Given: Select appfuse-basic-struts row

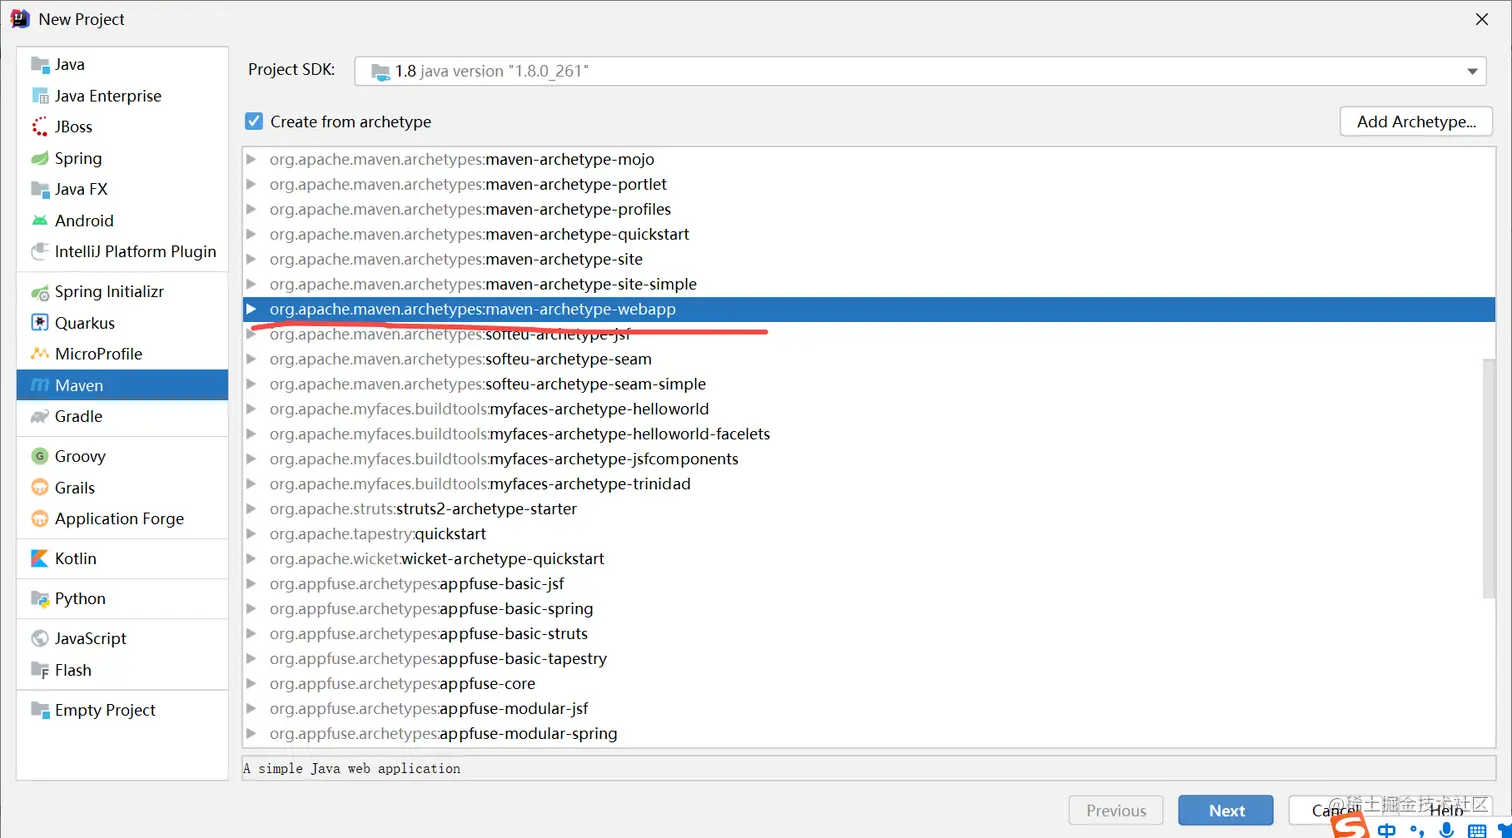Looking at the screenshot, I should tap(869, 634).
